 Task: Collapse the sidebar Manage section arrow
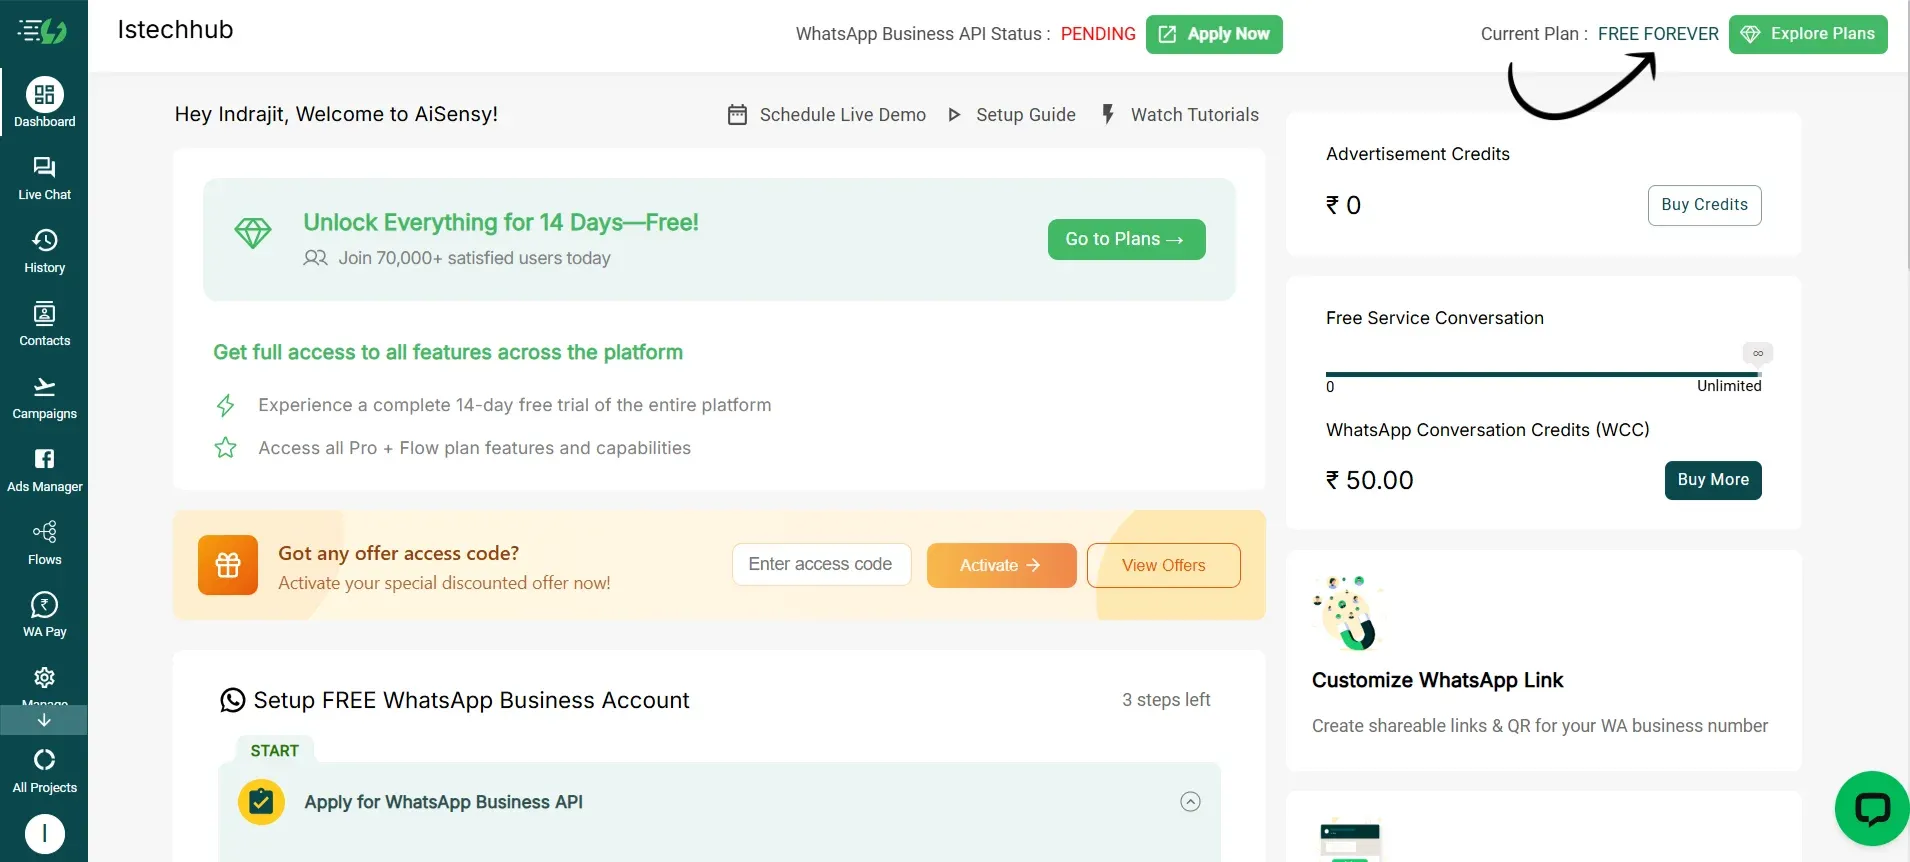click(44, 719)
